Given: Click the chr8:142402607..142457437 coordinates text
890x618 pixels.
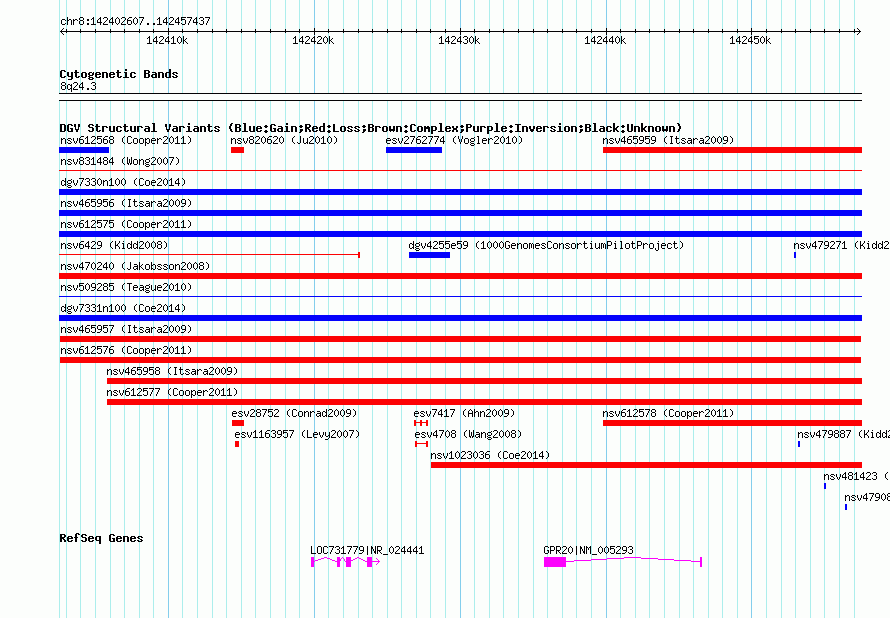Looking at the screenshot, I should tap(135, 21).
